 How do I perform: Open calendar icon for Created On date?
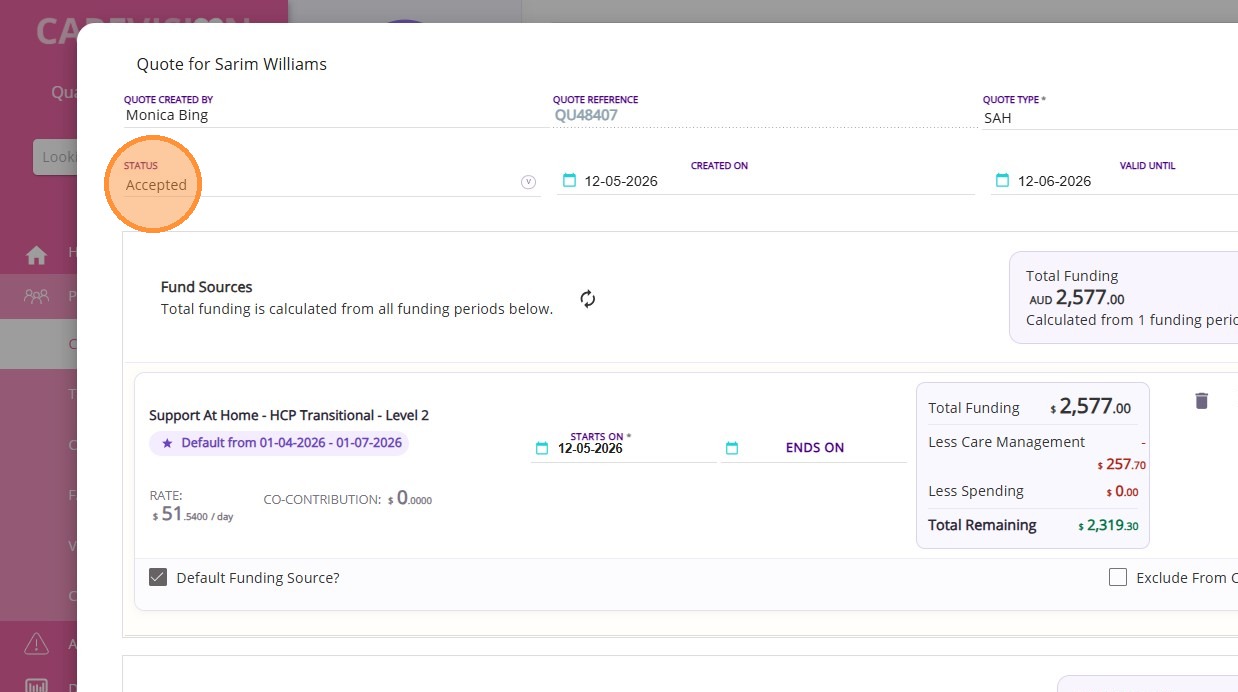(x=569, y=180)
